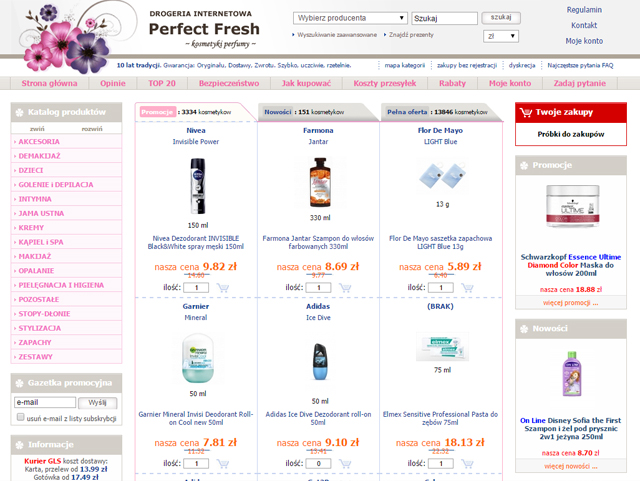Click cart icon for Farmona Jantar shampoo

(345, 288)
